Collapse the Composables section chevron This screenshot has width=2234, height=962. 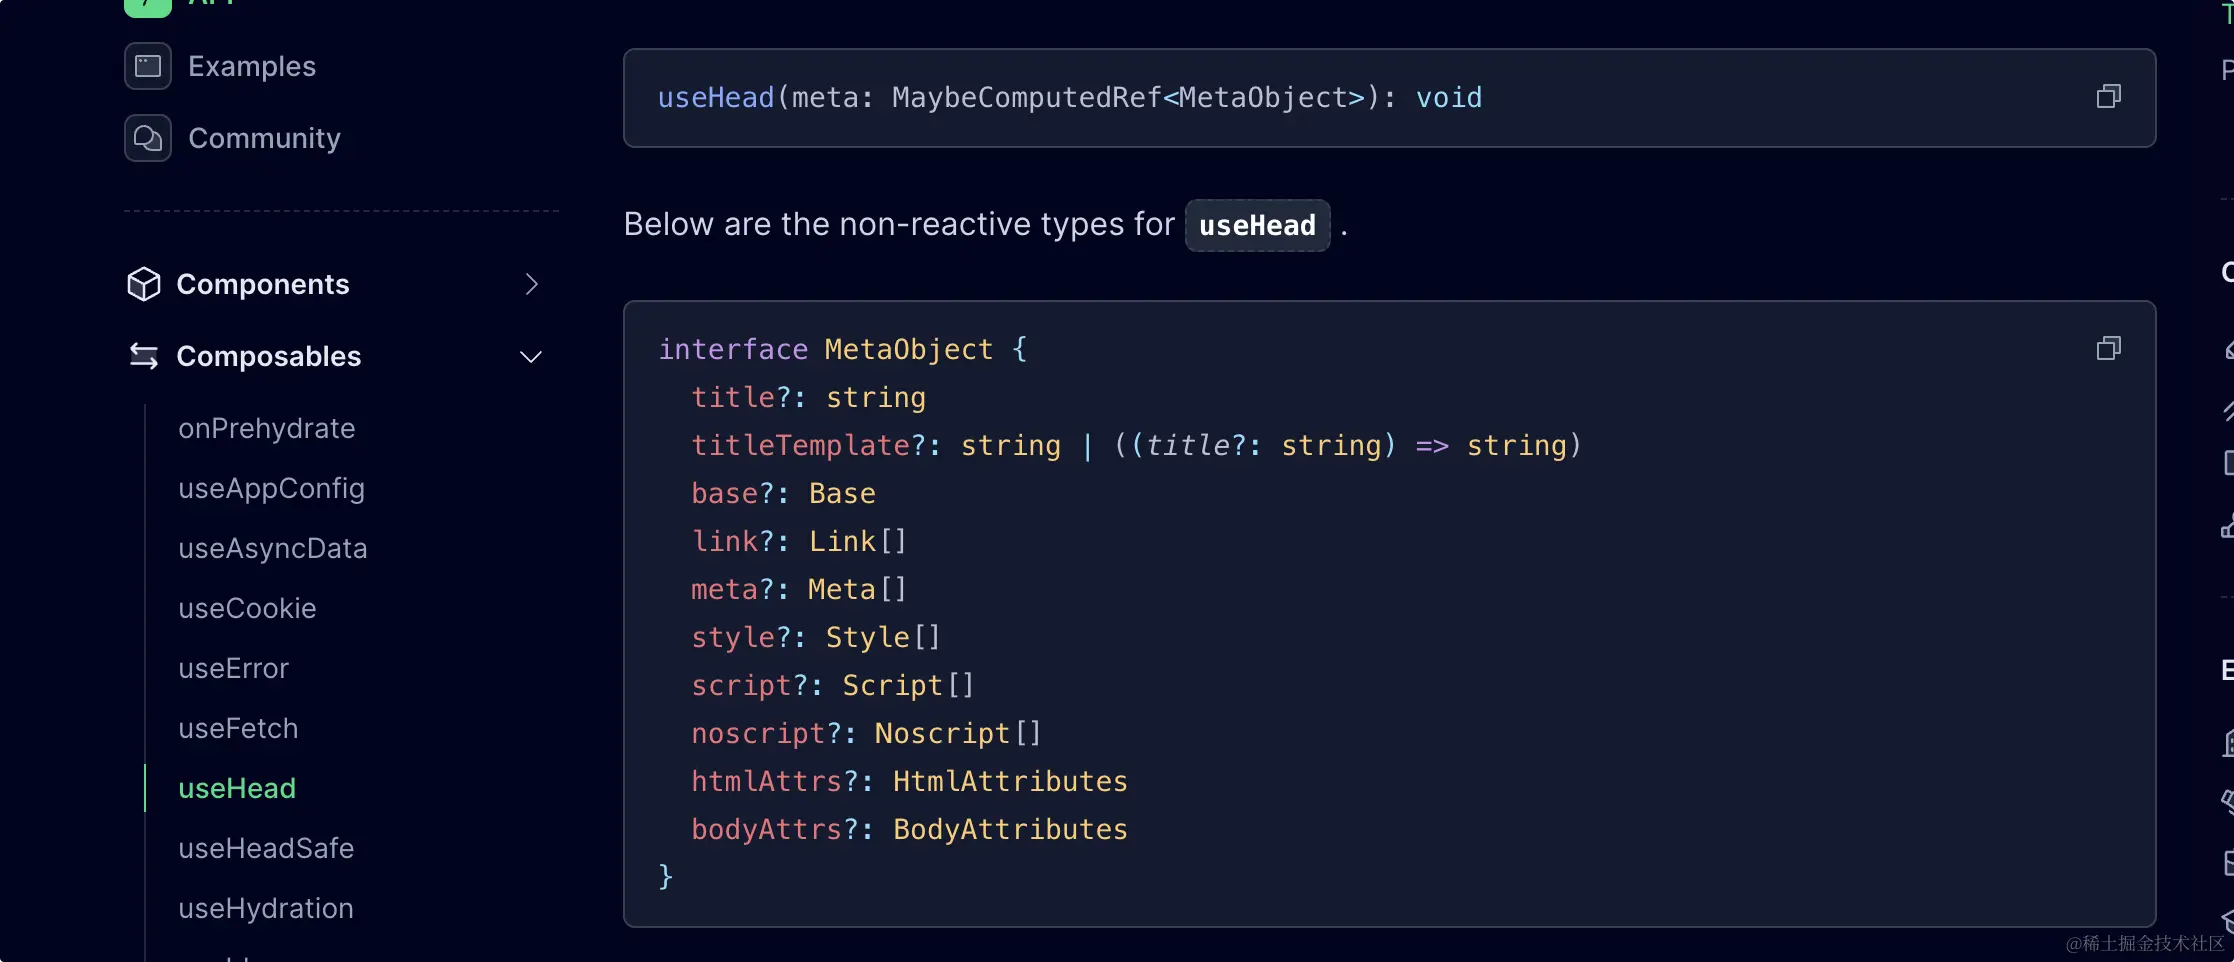[531, 357]
